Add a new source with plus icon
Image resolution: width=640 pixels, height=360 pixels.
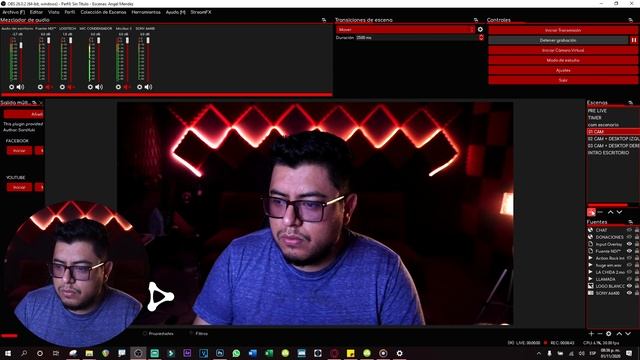coord(591,334)
